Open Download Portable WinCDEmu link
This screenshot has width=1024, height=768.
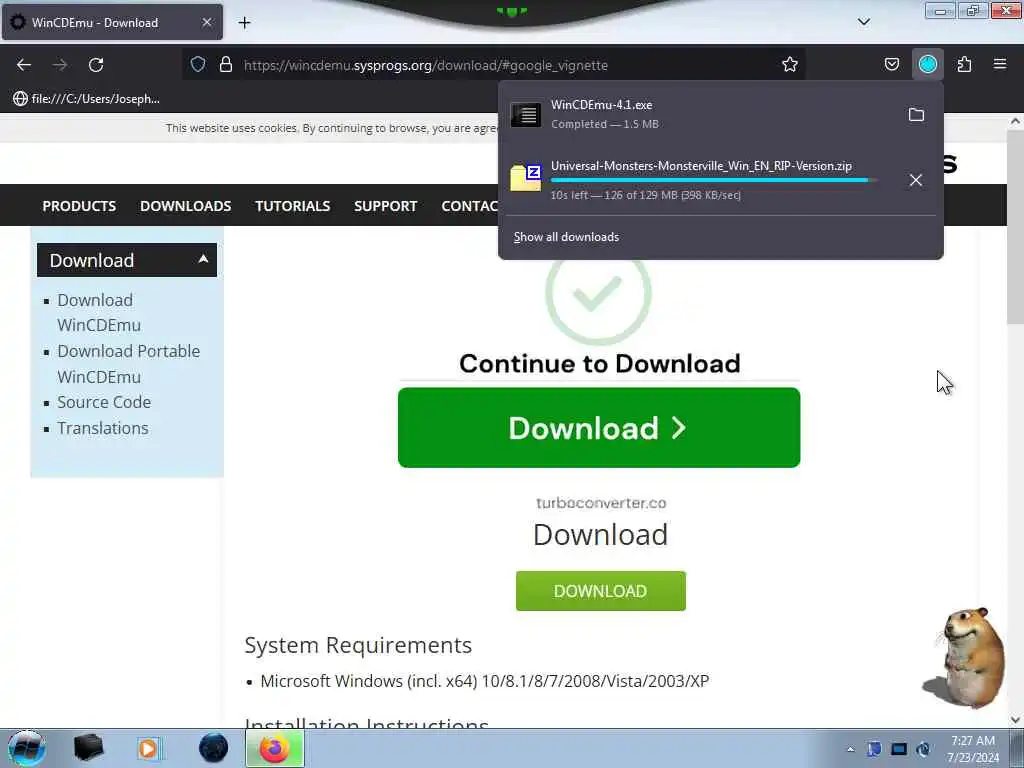[128, 364]
